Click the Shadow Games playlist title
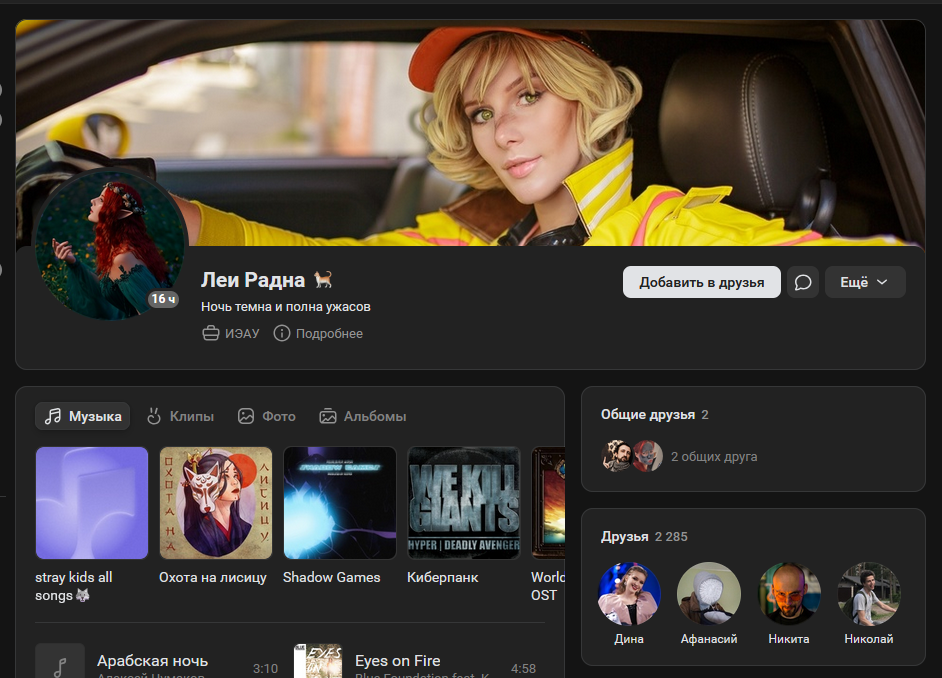942x678 pixels. point(332,577)
